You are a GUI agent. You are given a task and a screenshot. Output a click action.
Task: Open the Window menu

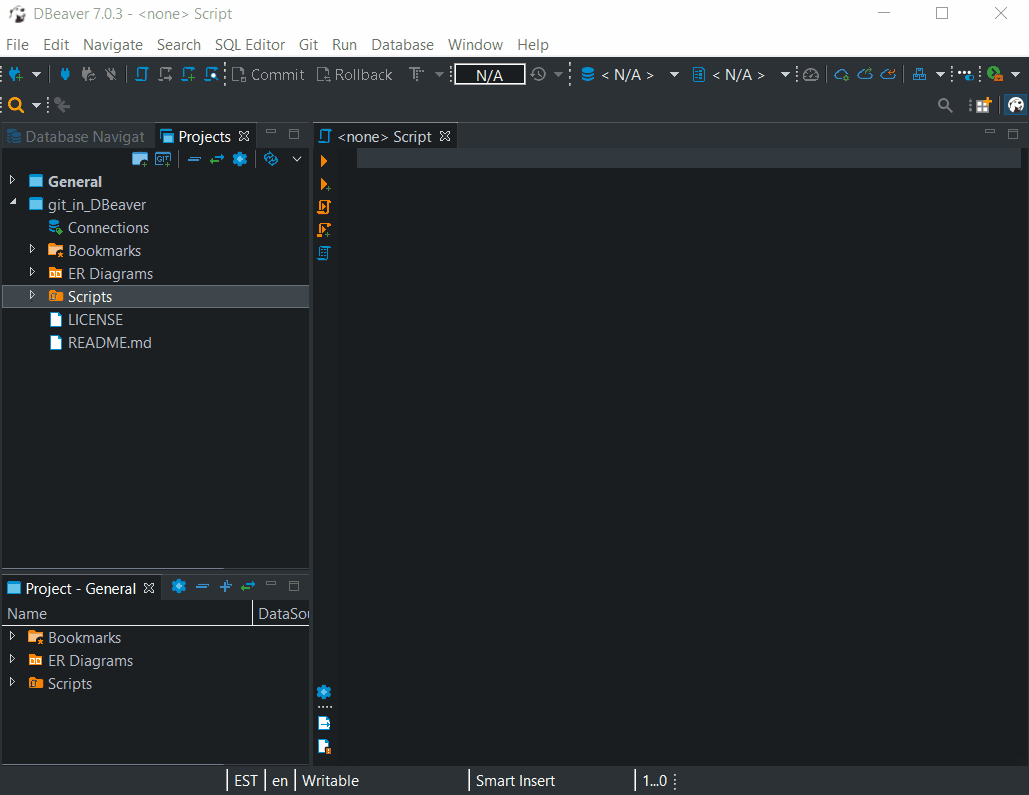click(475, 45)
